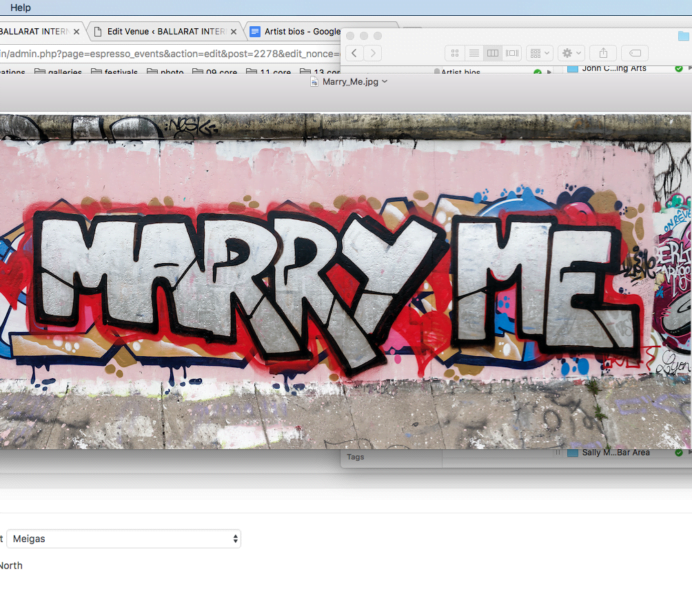Switch Finder to cover flow view
This screenshot has width=692, height=600.
(x=512, y=53)
